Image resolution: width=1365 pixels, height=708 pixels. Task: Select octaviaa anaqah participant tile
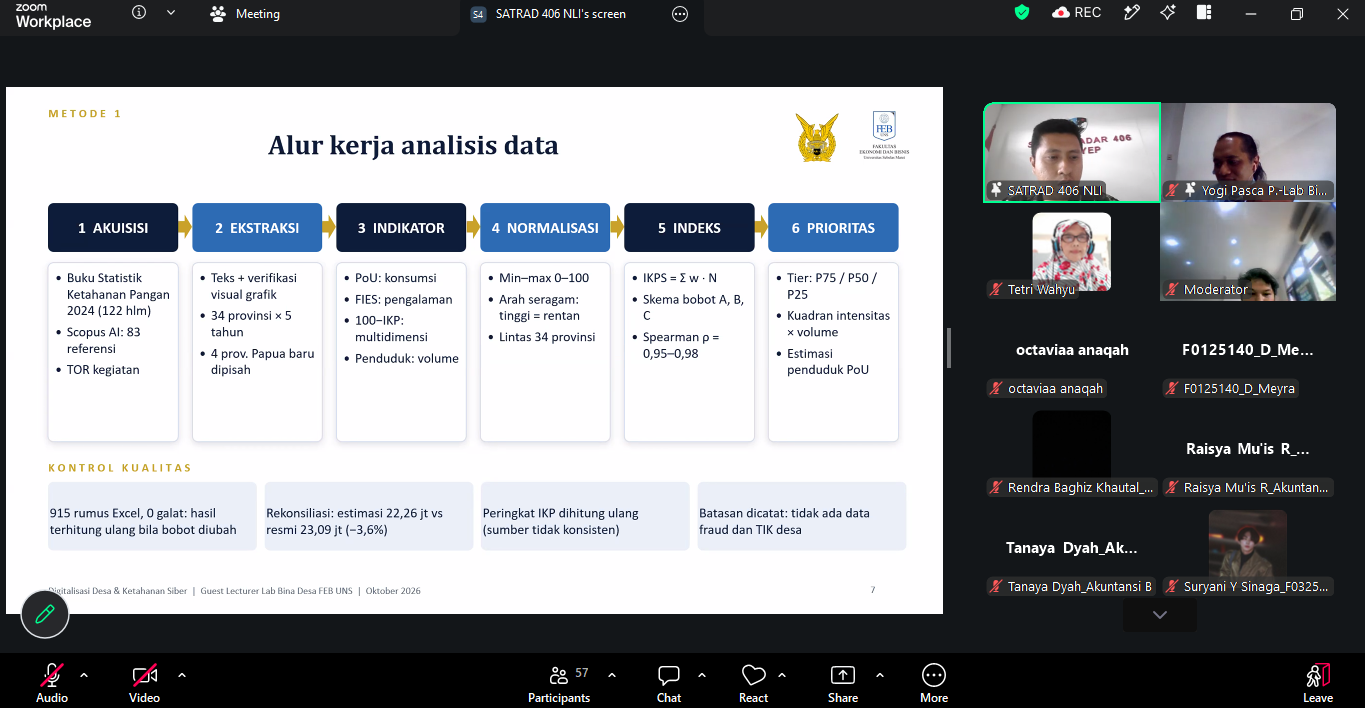[1072, 351]
